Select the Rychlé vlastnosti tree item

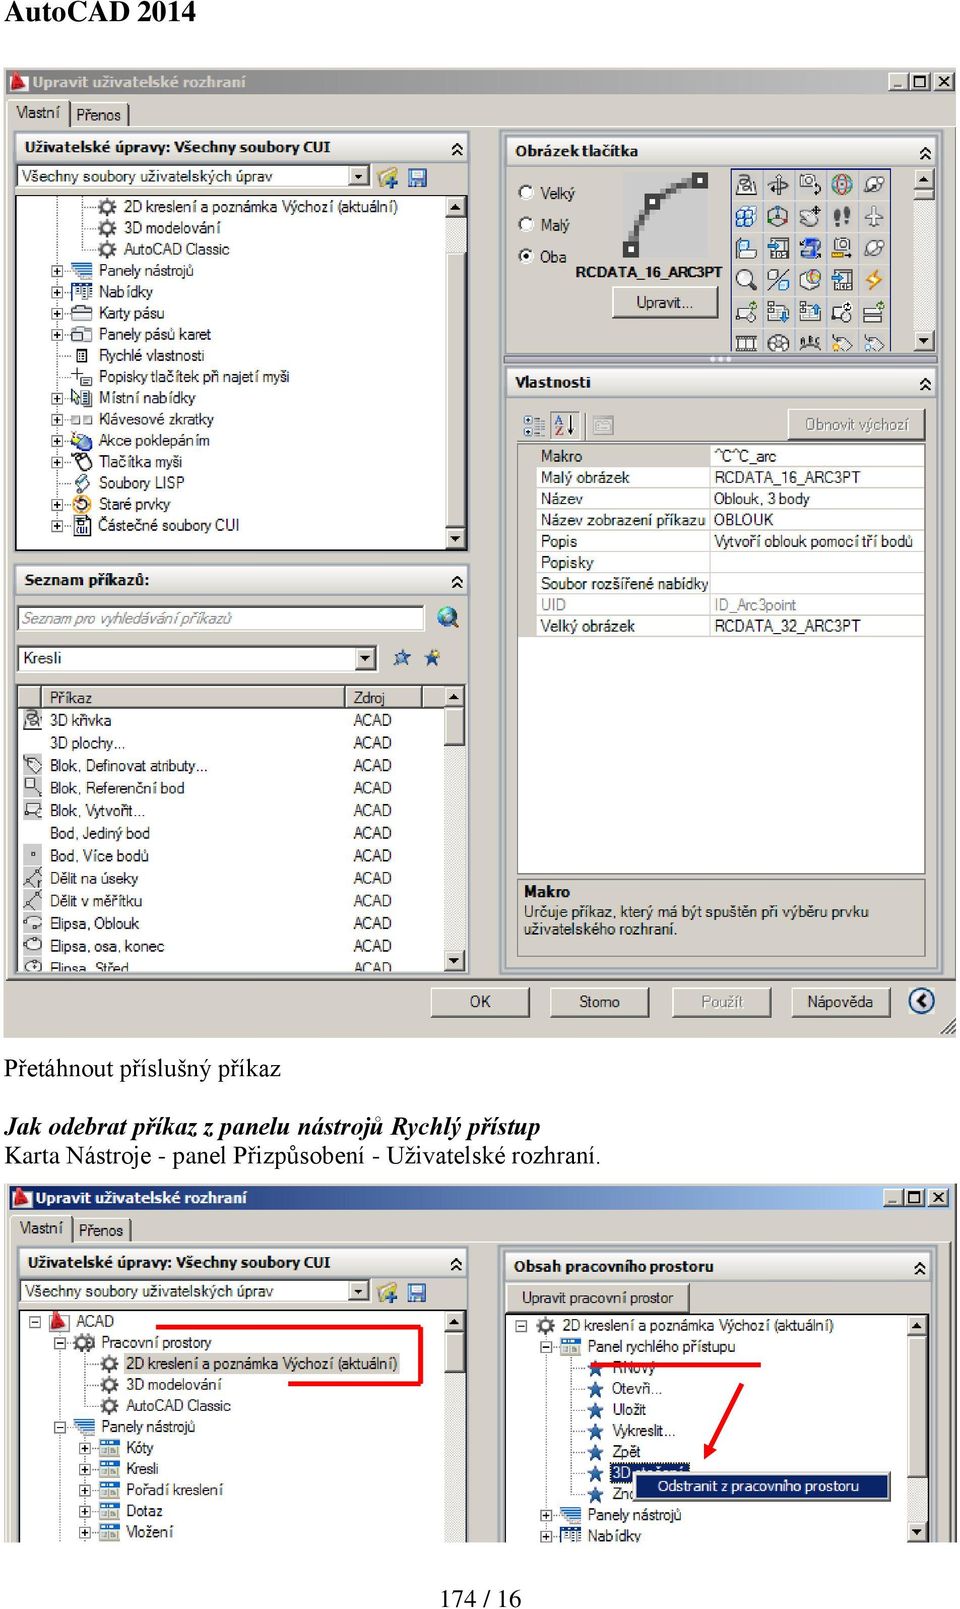pyautogui.click(x=151, y=356)
